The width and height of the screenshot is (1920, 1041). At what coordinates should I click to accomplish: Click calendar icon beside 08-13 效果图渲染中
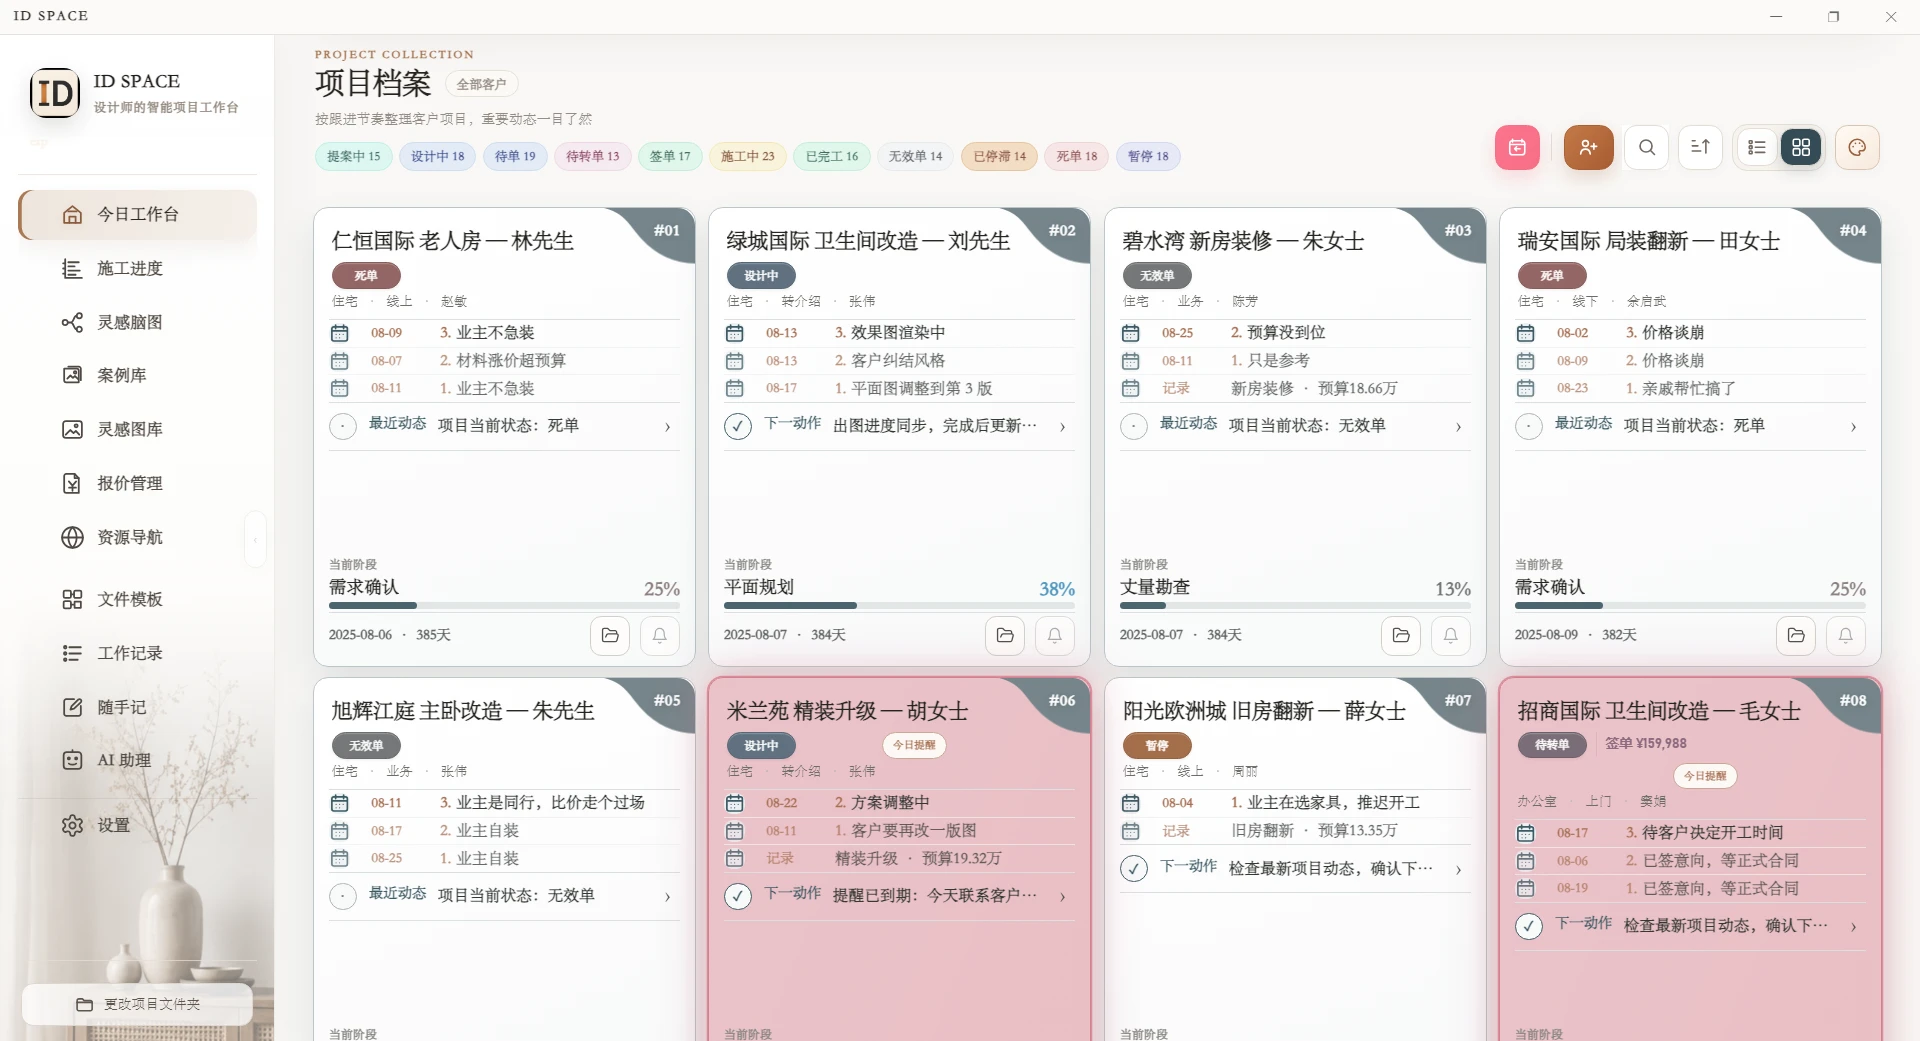(x=735, y=333)
